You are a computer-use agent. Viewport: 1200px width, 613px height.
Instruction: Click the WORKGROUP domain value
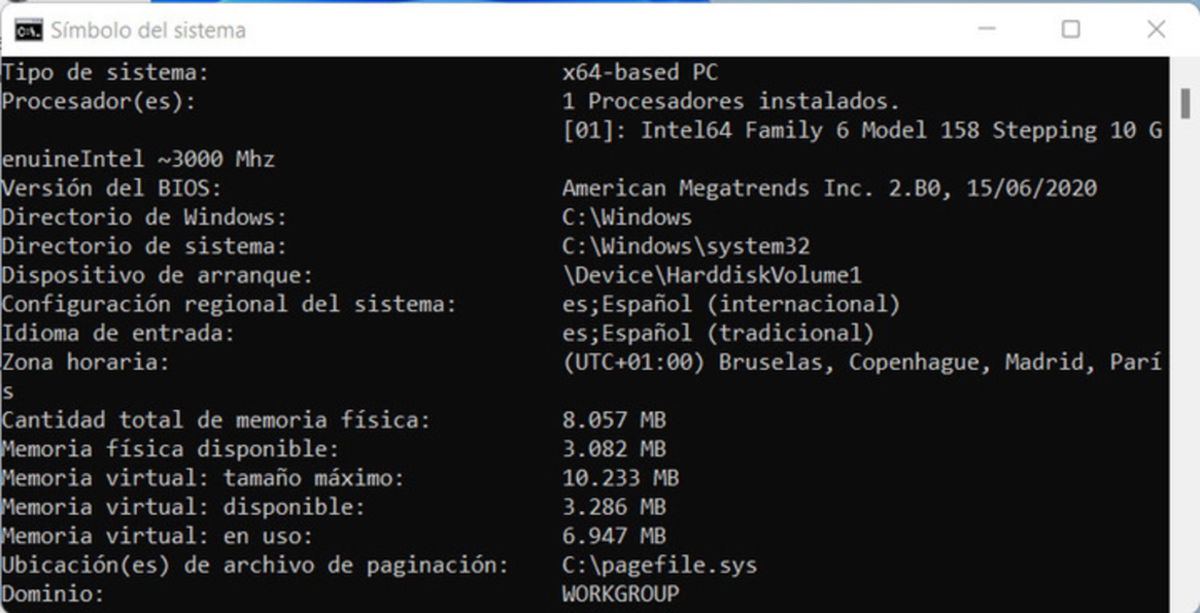[618, 593]
